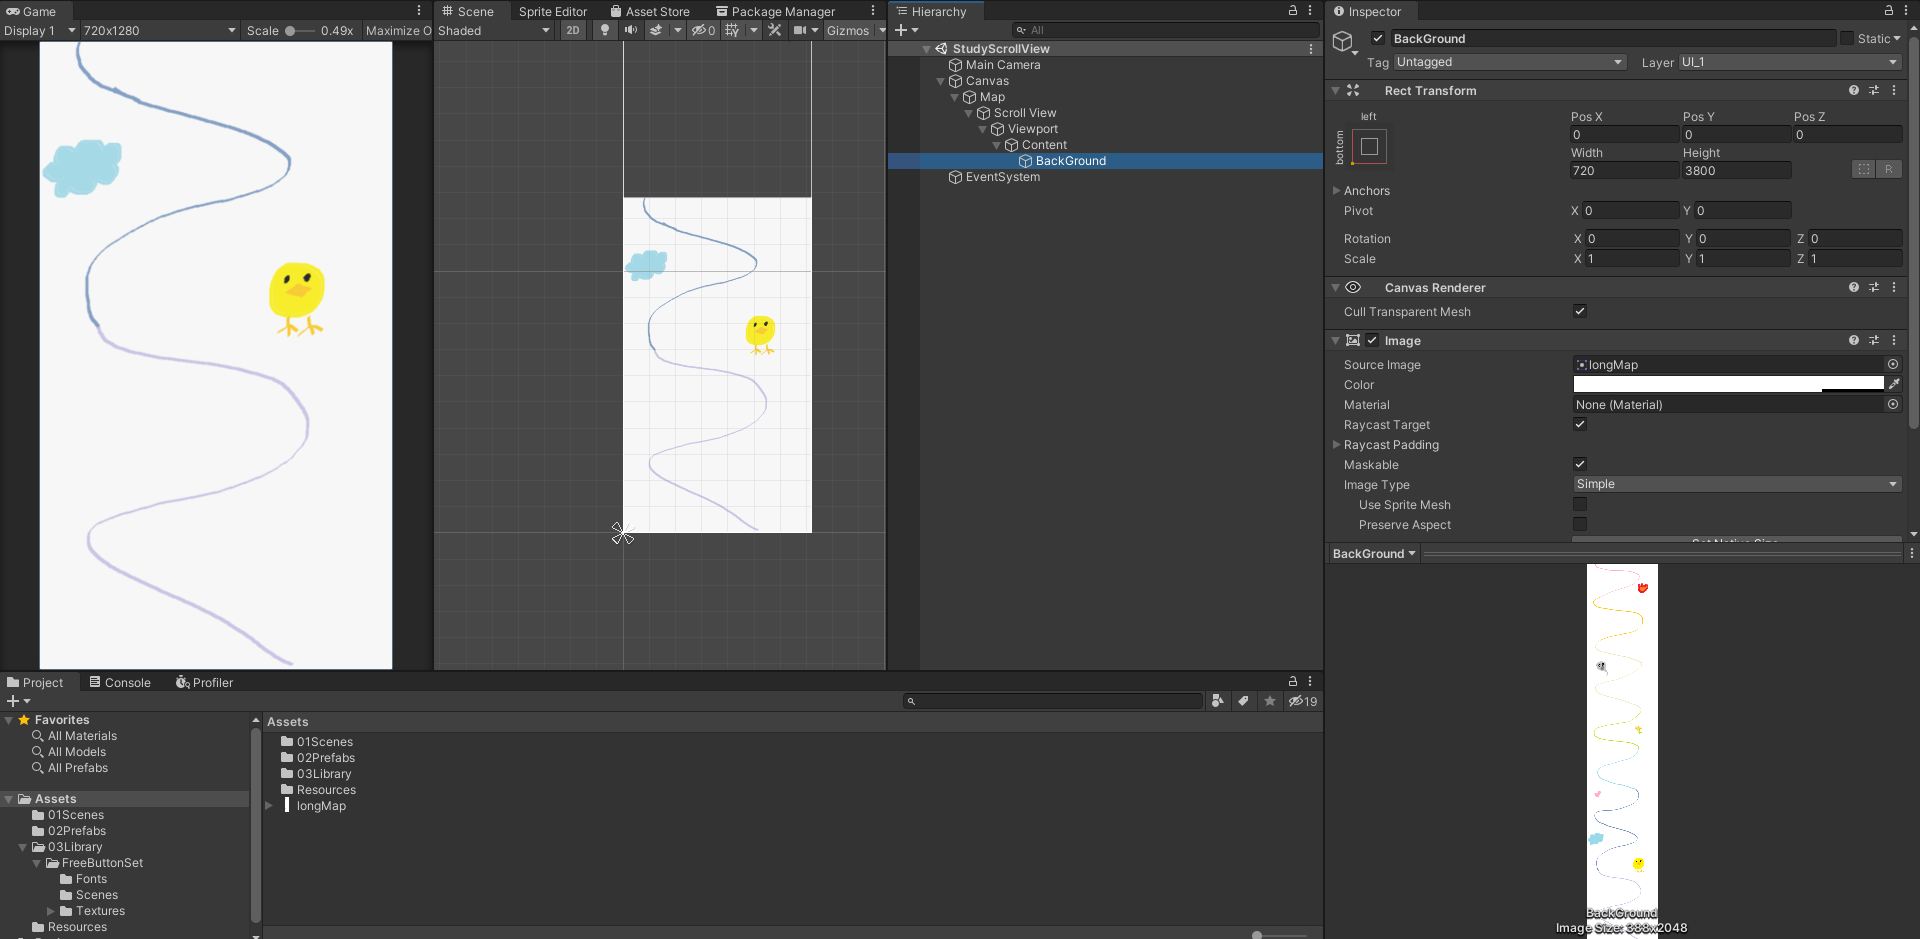
Task: Open Game view resolution 720x1280 dropdown
Action: pyautogui.click(x=160, y=30)
